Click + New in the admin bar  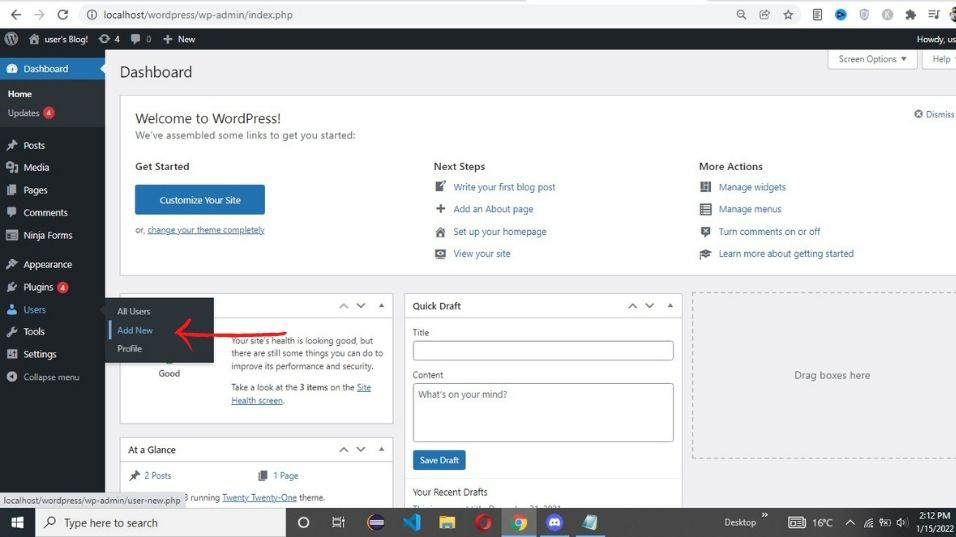pyautogui.click(x=179, y=39)
